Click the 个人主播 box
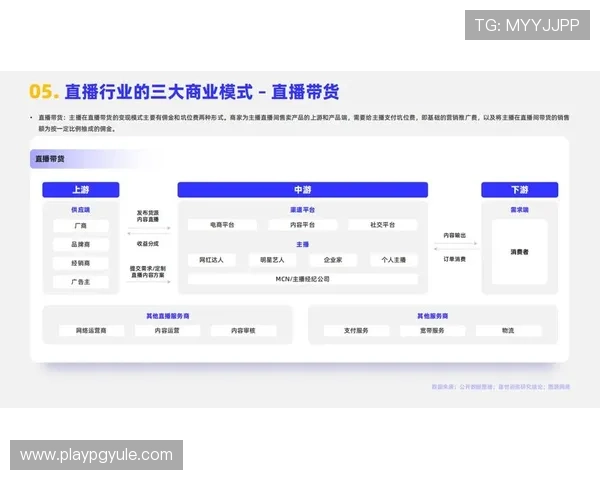The width and height of the screenshot is (600, 480). [x=394, y=260]
